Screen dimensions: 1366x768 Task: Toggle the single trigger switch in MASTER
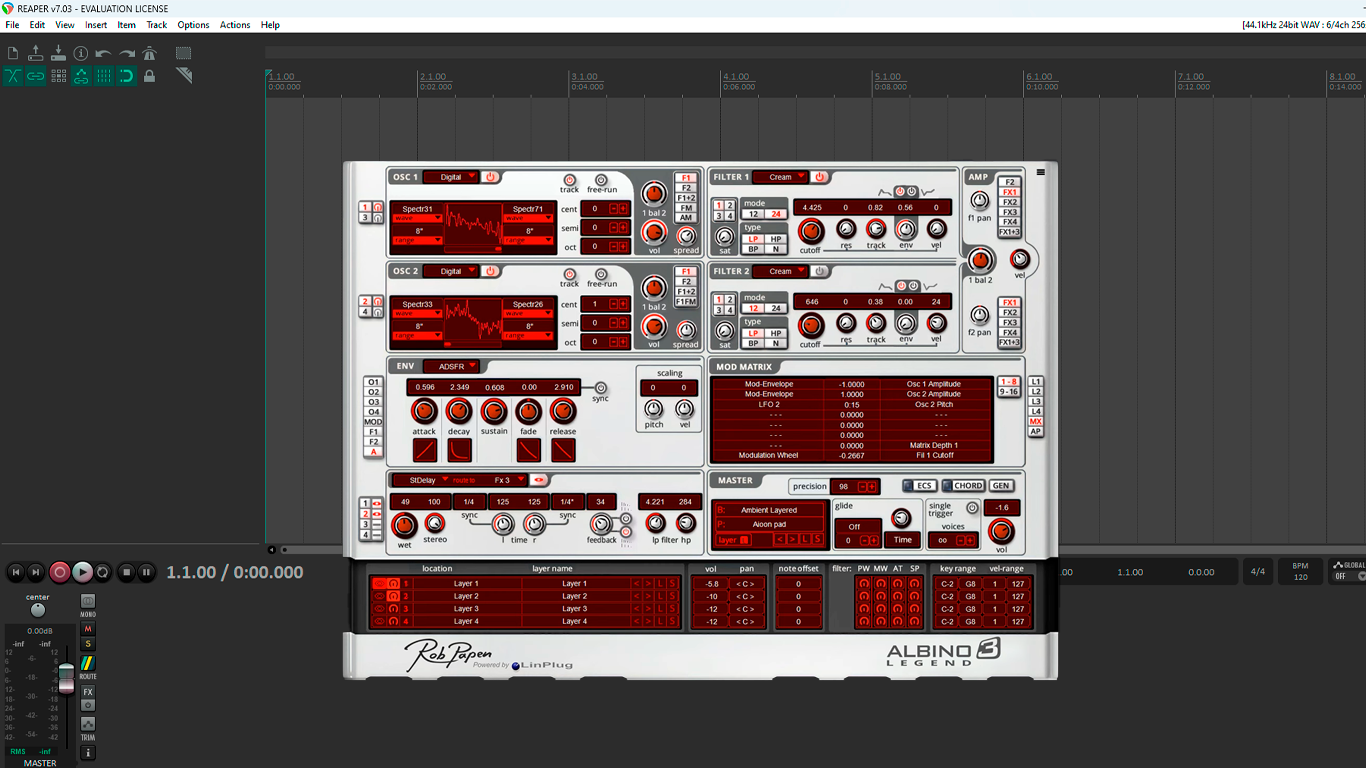(x=972, y=508)
